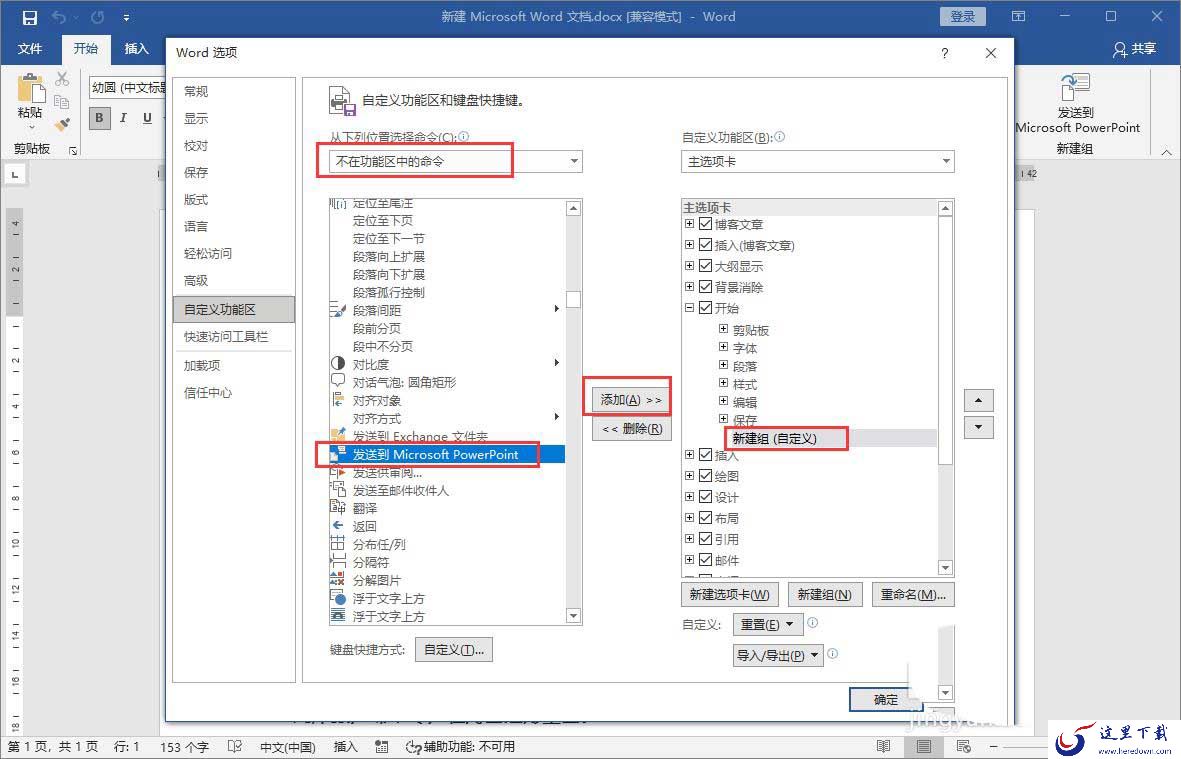Collapse the 开始 tree node
The image size is (1181, 759).
point(689,308)
